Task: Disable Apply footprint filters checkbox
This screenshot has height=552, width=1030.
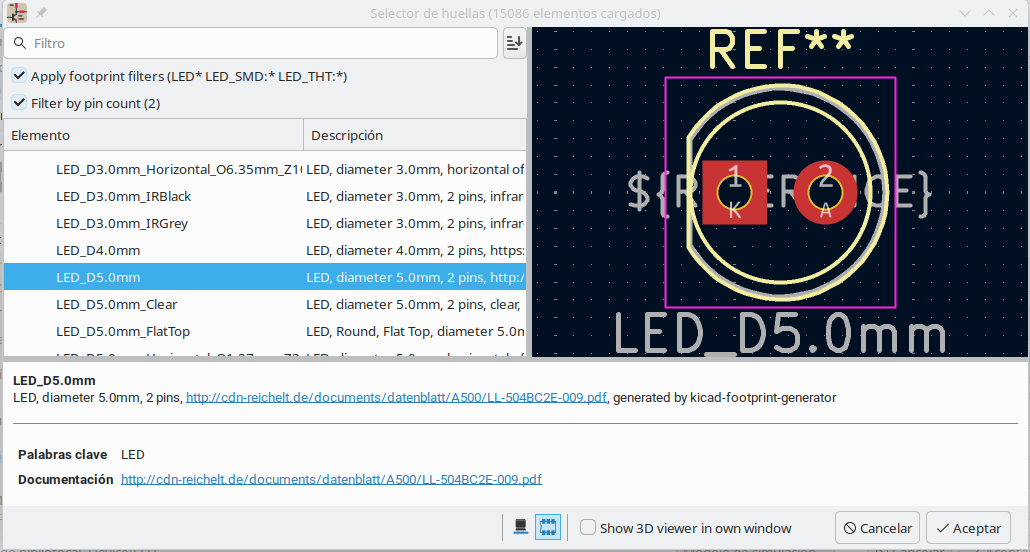Action: pos(20,76)
